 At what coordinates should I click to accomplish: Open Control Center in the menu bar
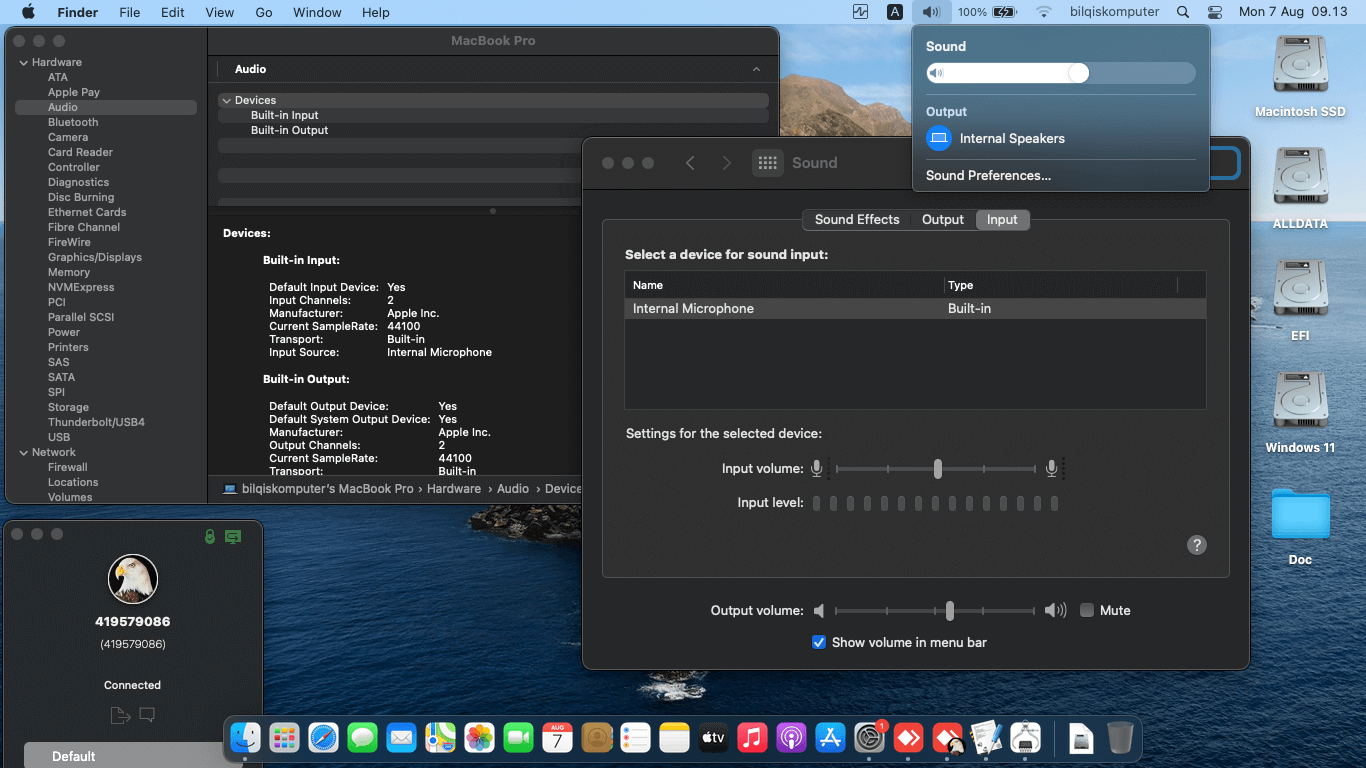pos(1215,12)
